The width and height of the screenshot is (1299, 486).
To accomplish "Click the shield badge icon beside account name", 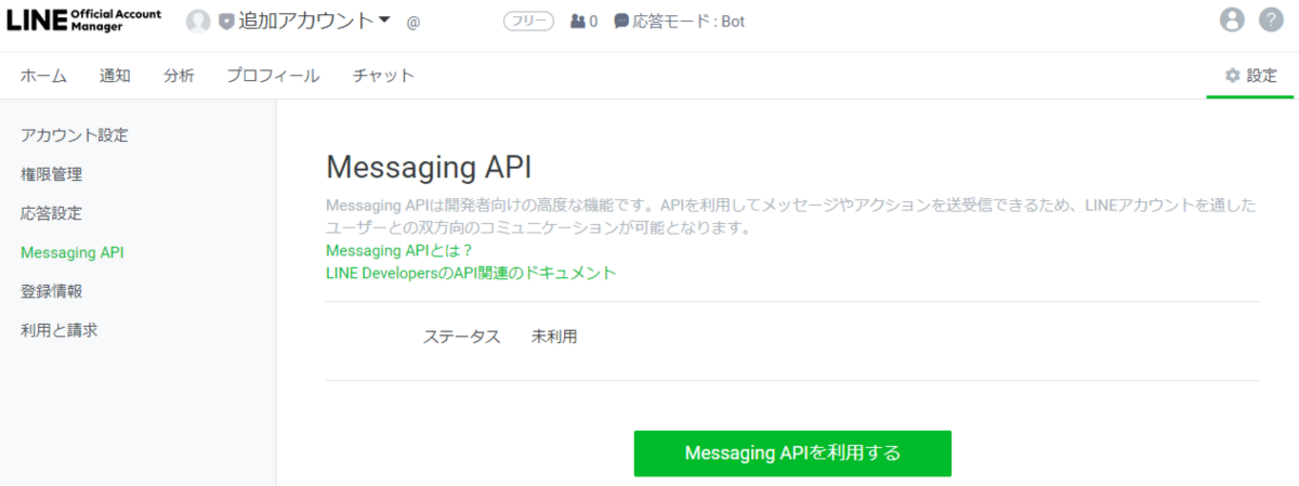I will click(x=226, y=21).
